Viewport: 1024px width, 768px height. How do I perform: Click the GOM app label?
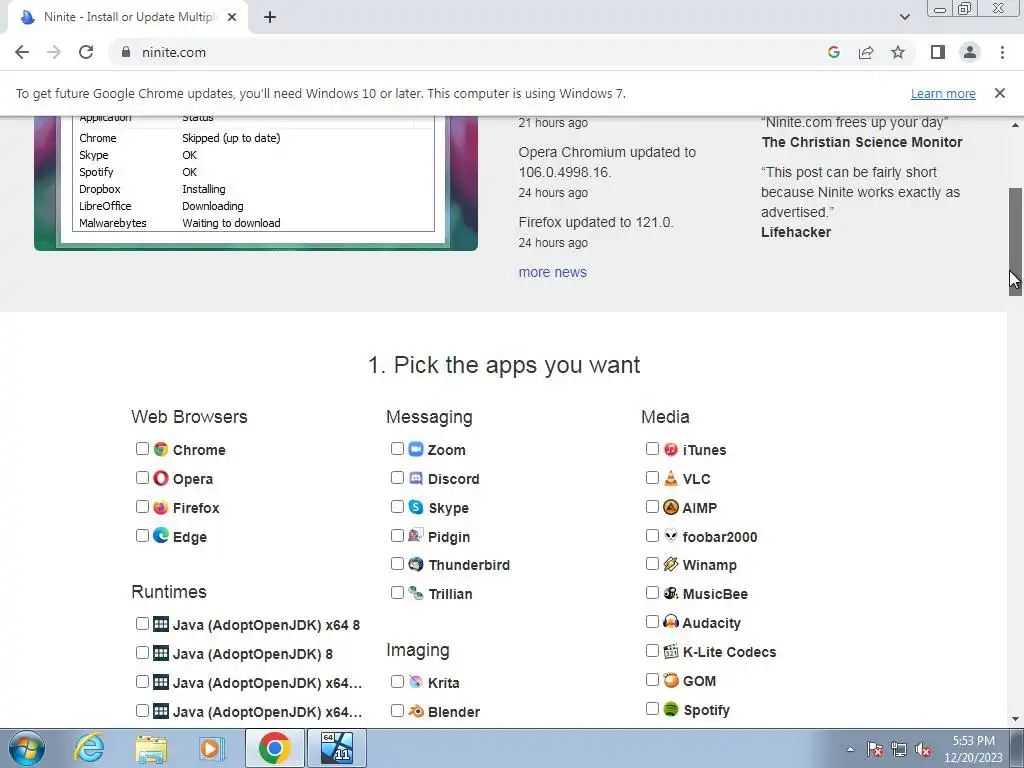pos(699,680)
